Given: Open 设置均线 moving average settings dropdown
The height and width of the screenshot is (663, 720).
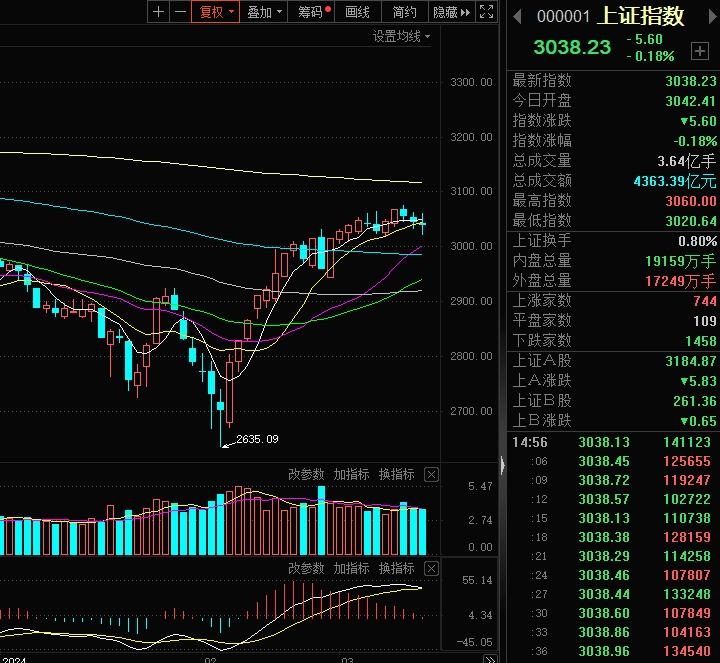Looking at the screenshot, I should (401, 36).
